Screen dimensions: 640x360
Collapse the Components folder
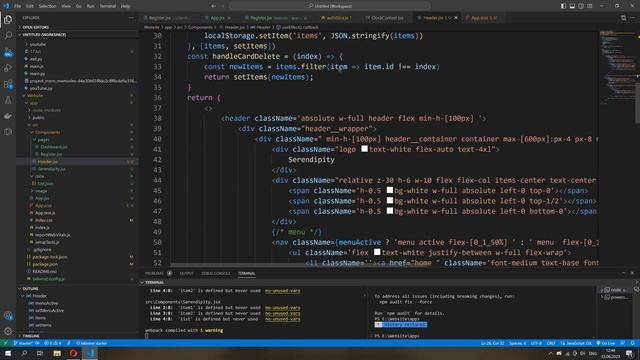pos(78,132)
